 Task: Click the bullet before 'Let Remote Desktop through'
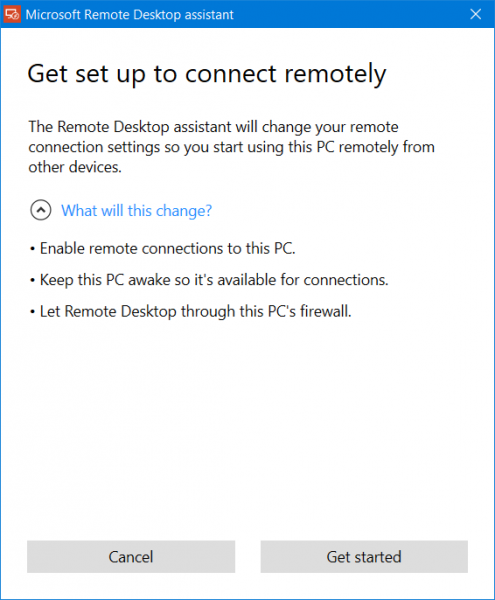pos(33,312)
